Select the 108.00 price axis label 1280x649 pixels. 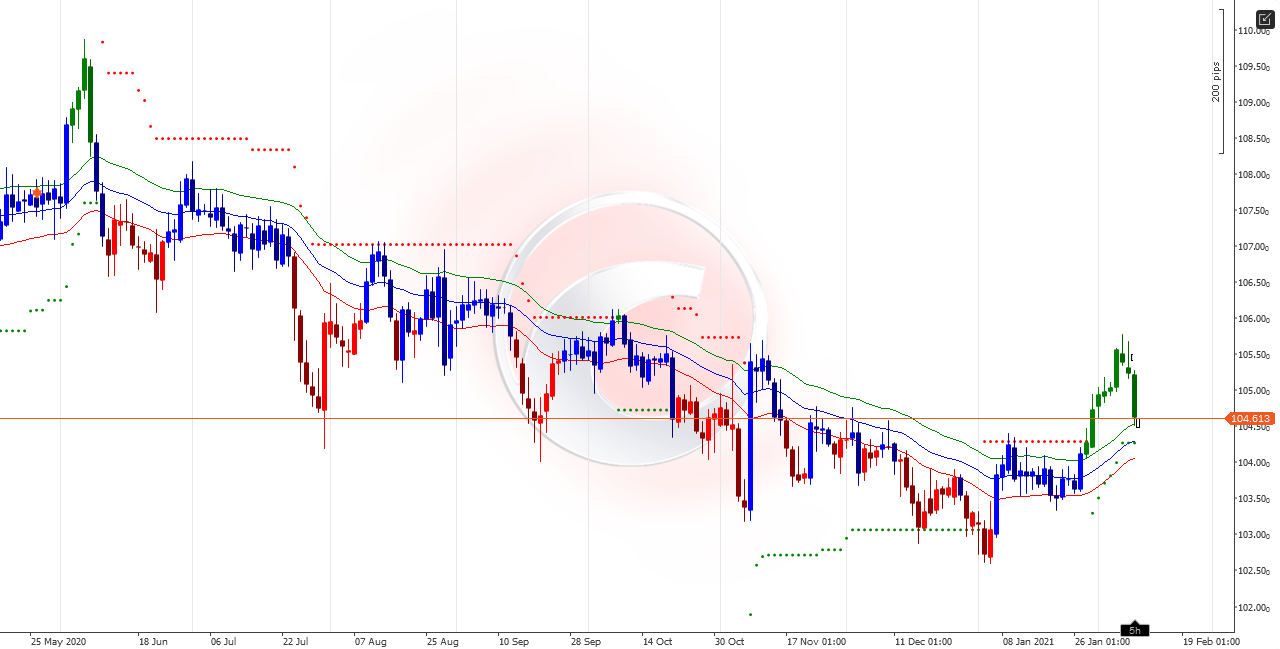tap(1255, 175)
